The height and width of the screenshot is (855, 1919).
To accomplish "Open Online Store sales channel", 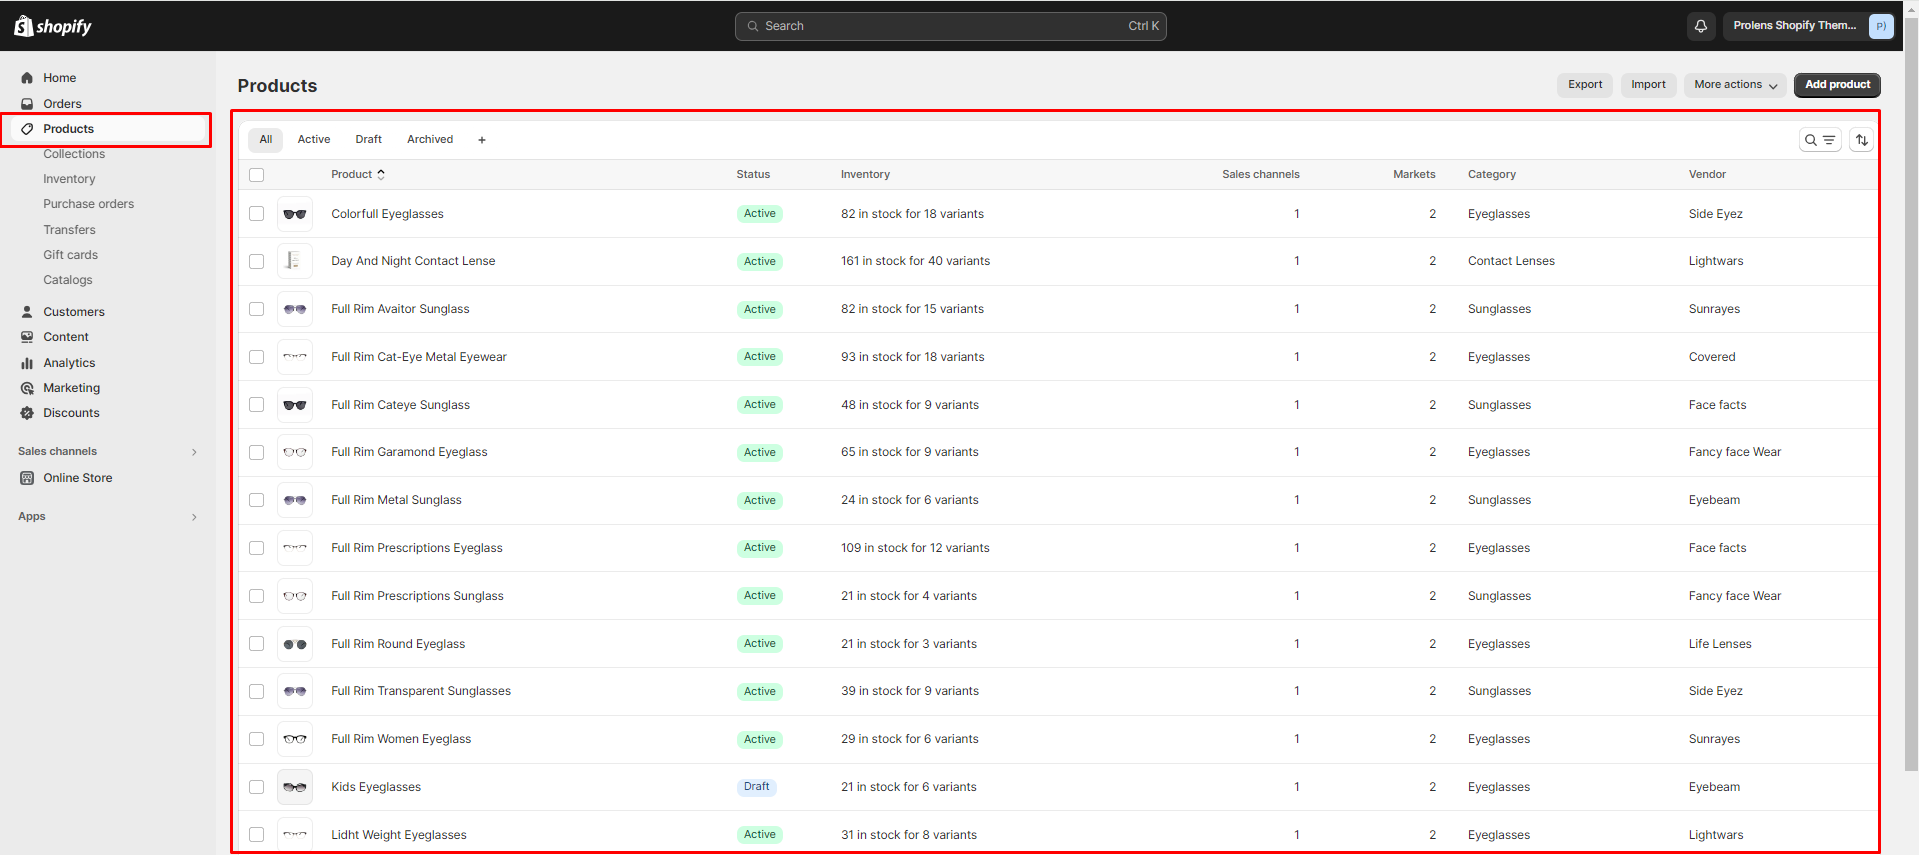I will click(77, 478).
